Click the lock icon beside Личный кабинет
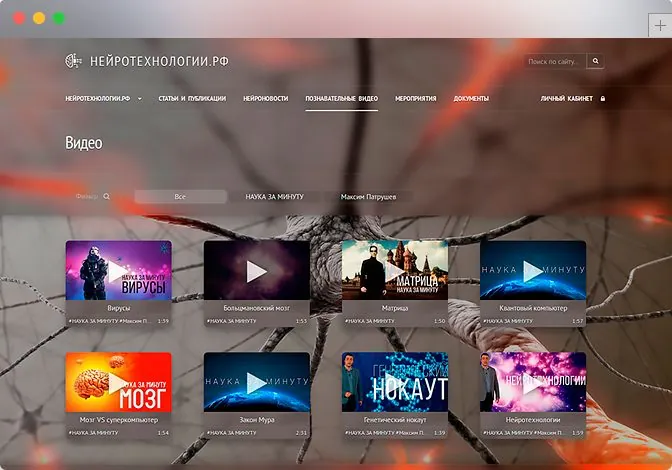 [x=603, y=99]
